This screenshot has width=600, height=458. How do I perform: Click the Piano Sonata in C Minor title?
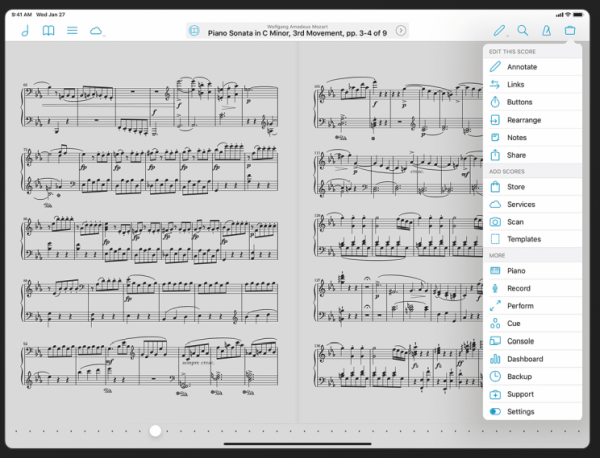click(x=297, y=33)
